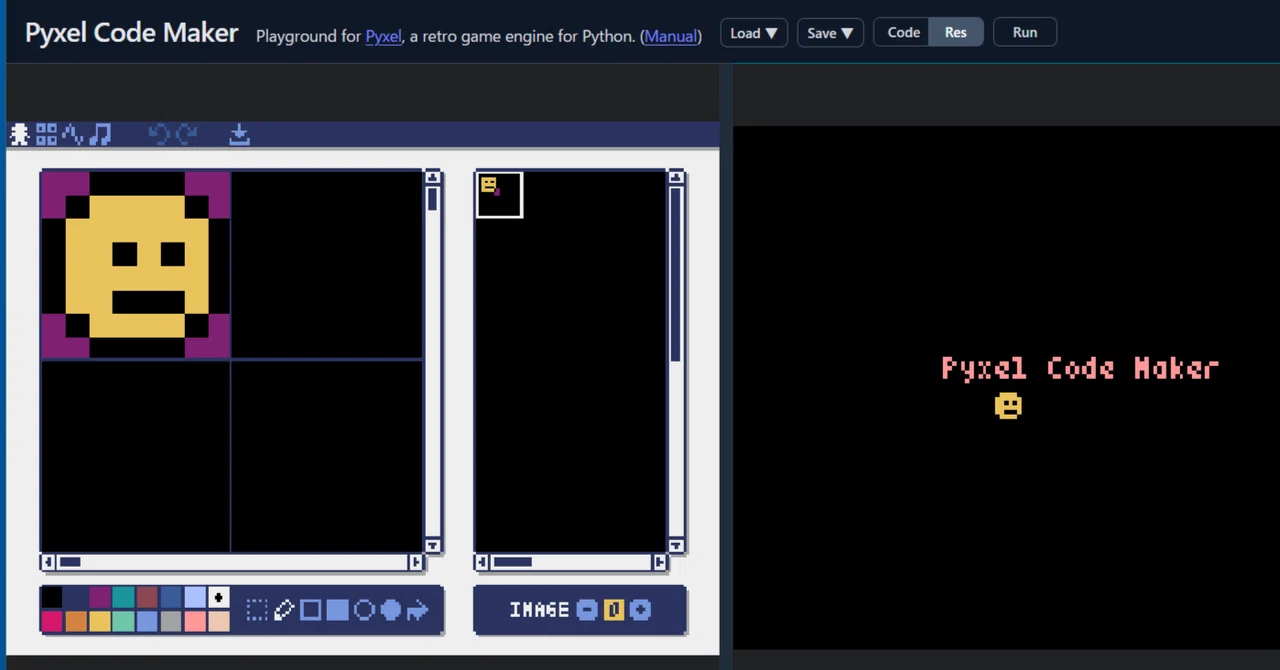
Task: Pick the magenta-red color swatch
Action: (52, 622)
